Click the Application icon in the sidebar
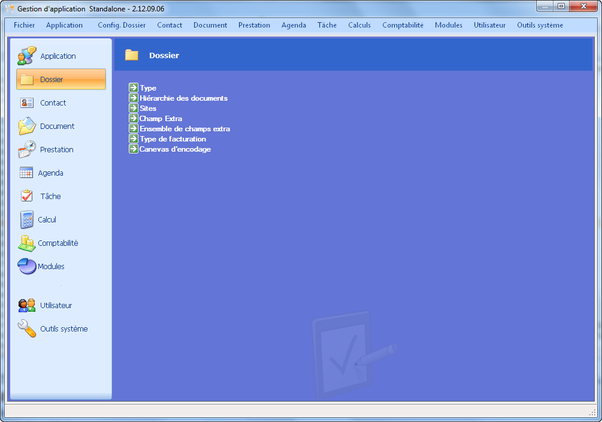The height and width of the screenshot is (422, 602). pyautogui.click(x=27, y=56)
